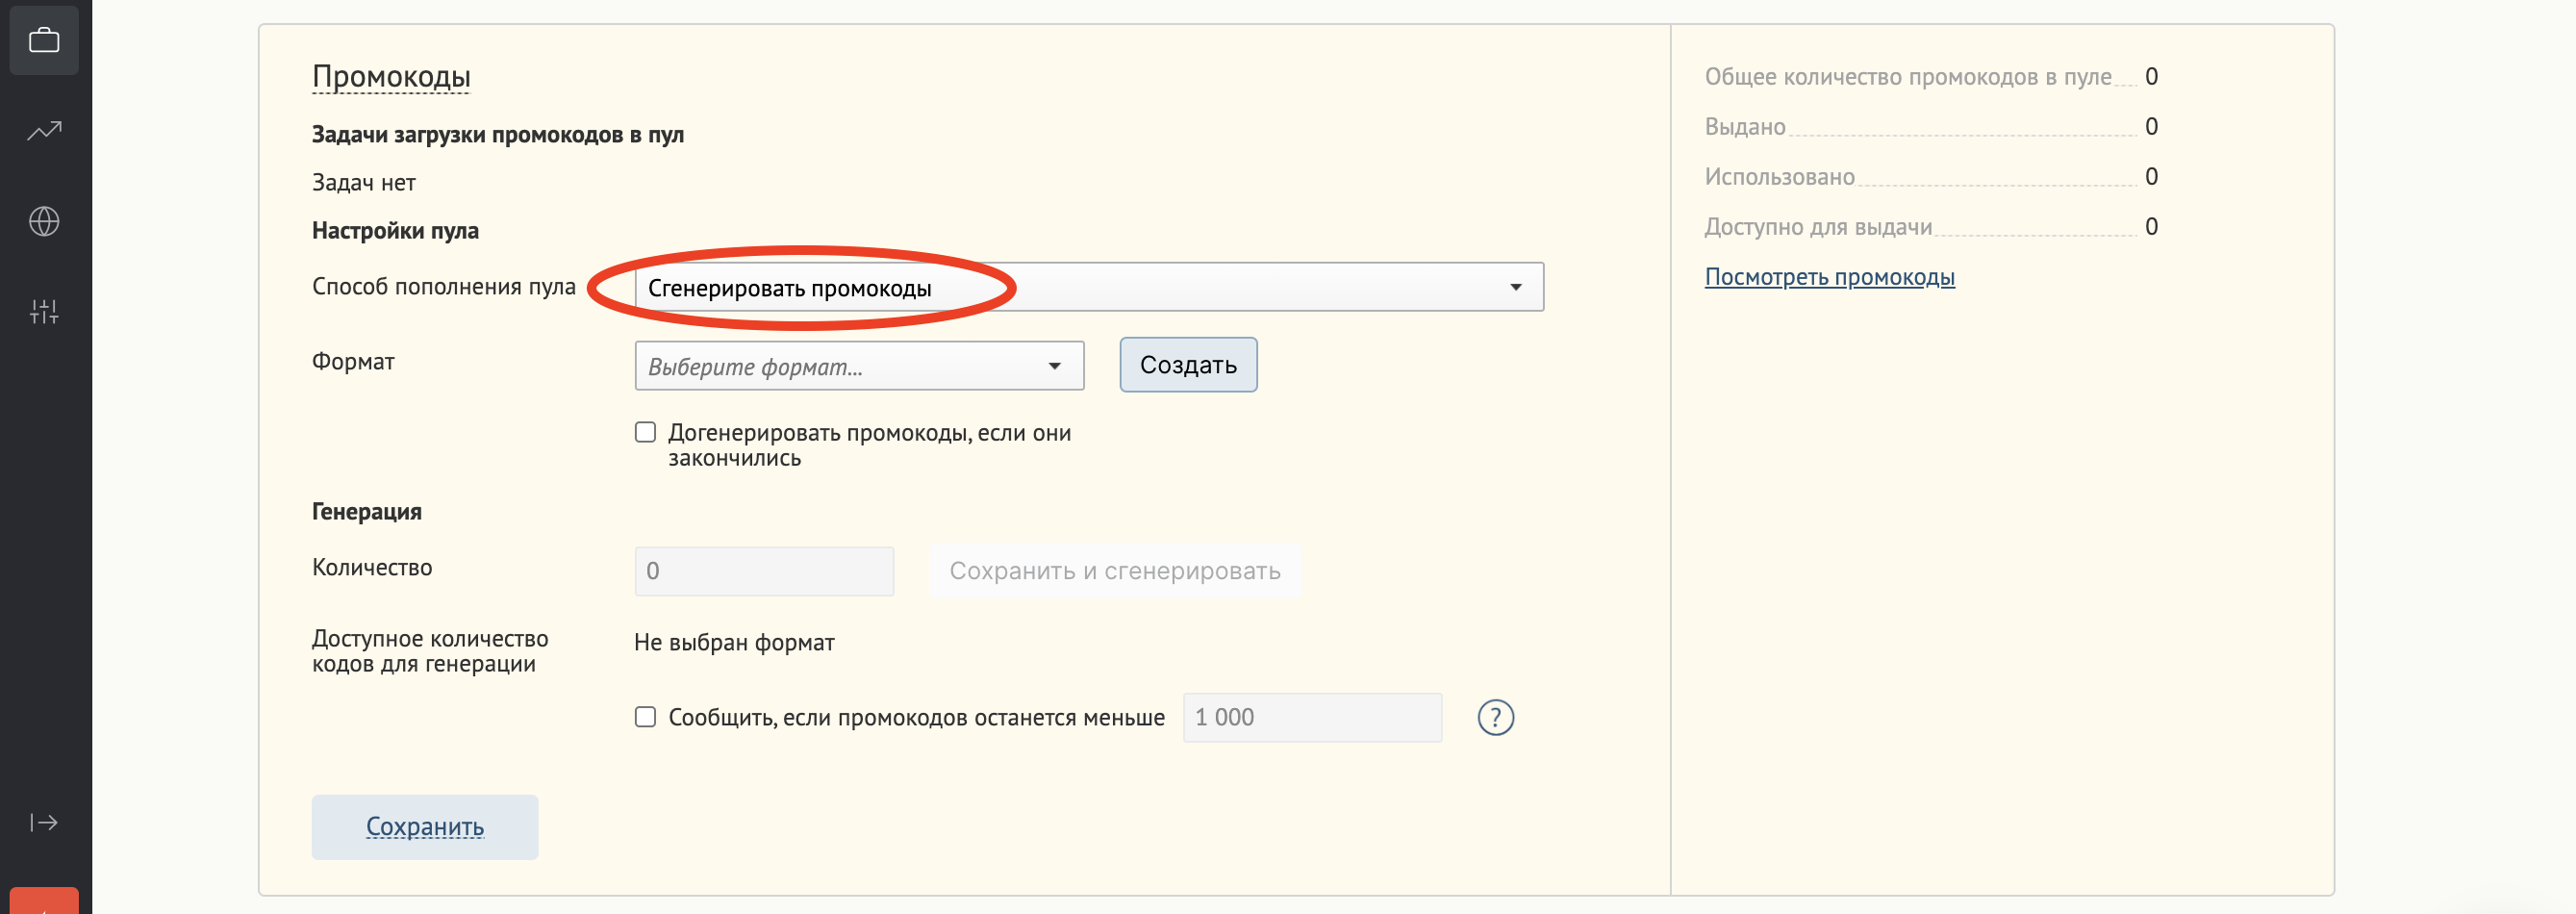Click the 'Способ пополнения пула' label
The height and width of the screenshot is (914, 2576).
444,287
